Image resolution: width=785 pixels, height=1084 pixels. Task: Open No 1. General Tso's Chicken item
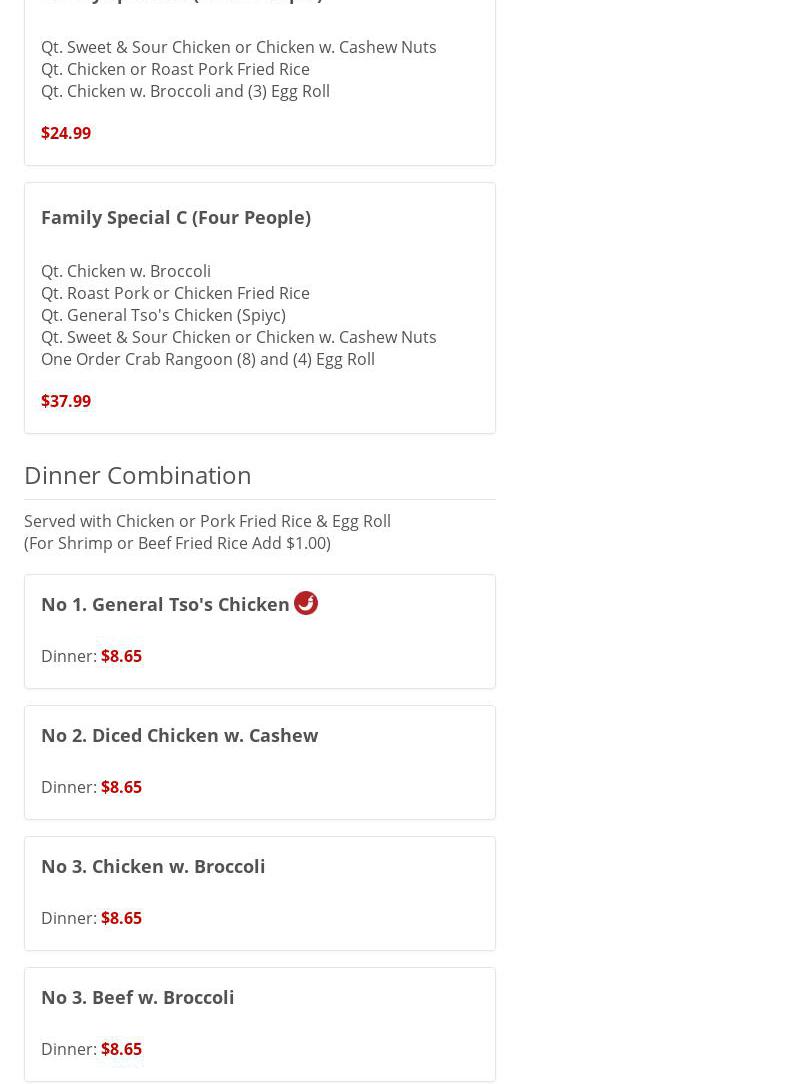point(165,604)
